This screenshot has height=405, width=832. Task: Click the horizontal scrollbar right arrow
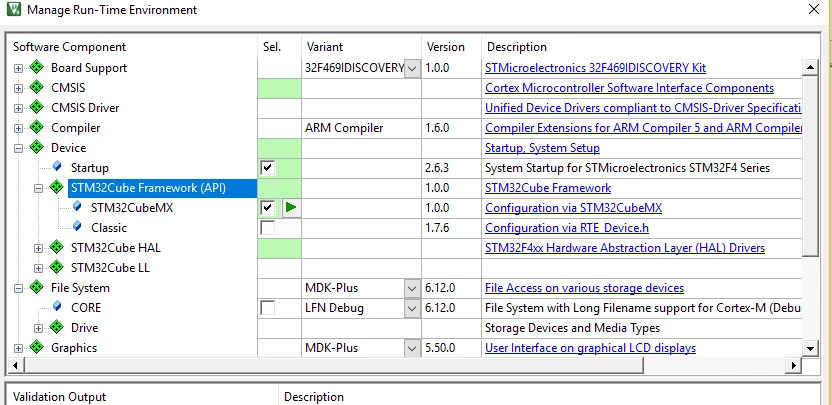coord(794,365)
